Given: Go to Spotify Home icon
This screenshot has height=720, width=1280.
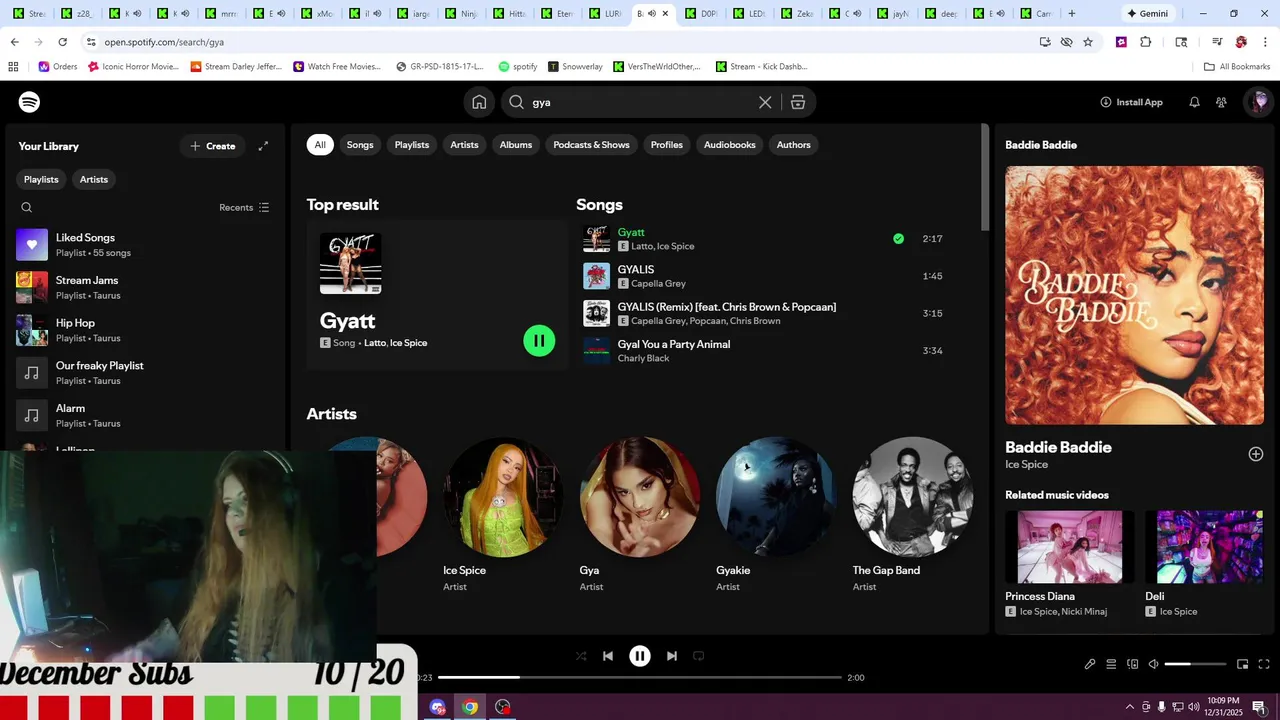Looking at the screenshot, I should tap(479, 102).
